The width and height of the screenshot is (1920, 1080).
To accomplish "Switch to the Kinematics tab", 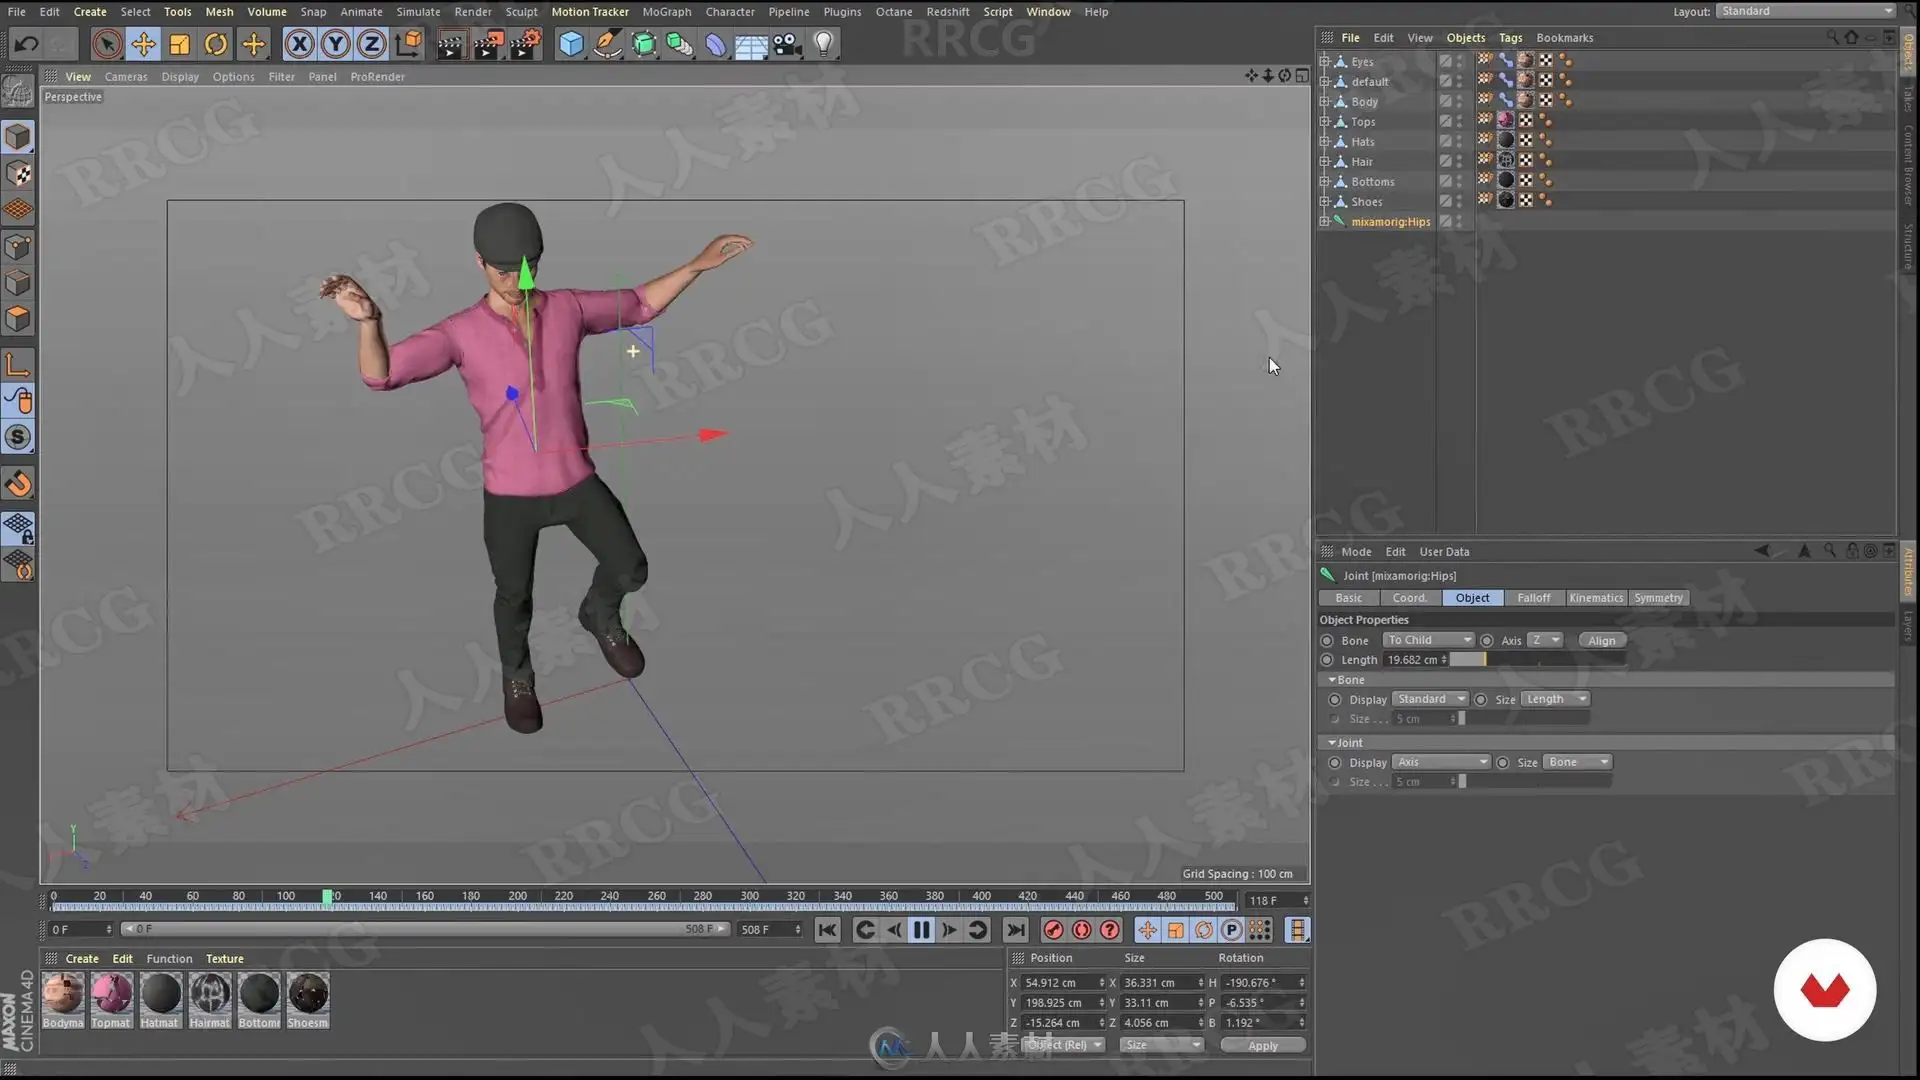I will 1595,598.
